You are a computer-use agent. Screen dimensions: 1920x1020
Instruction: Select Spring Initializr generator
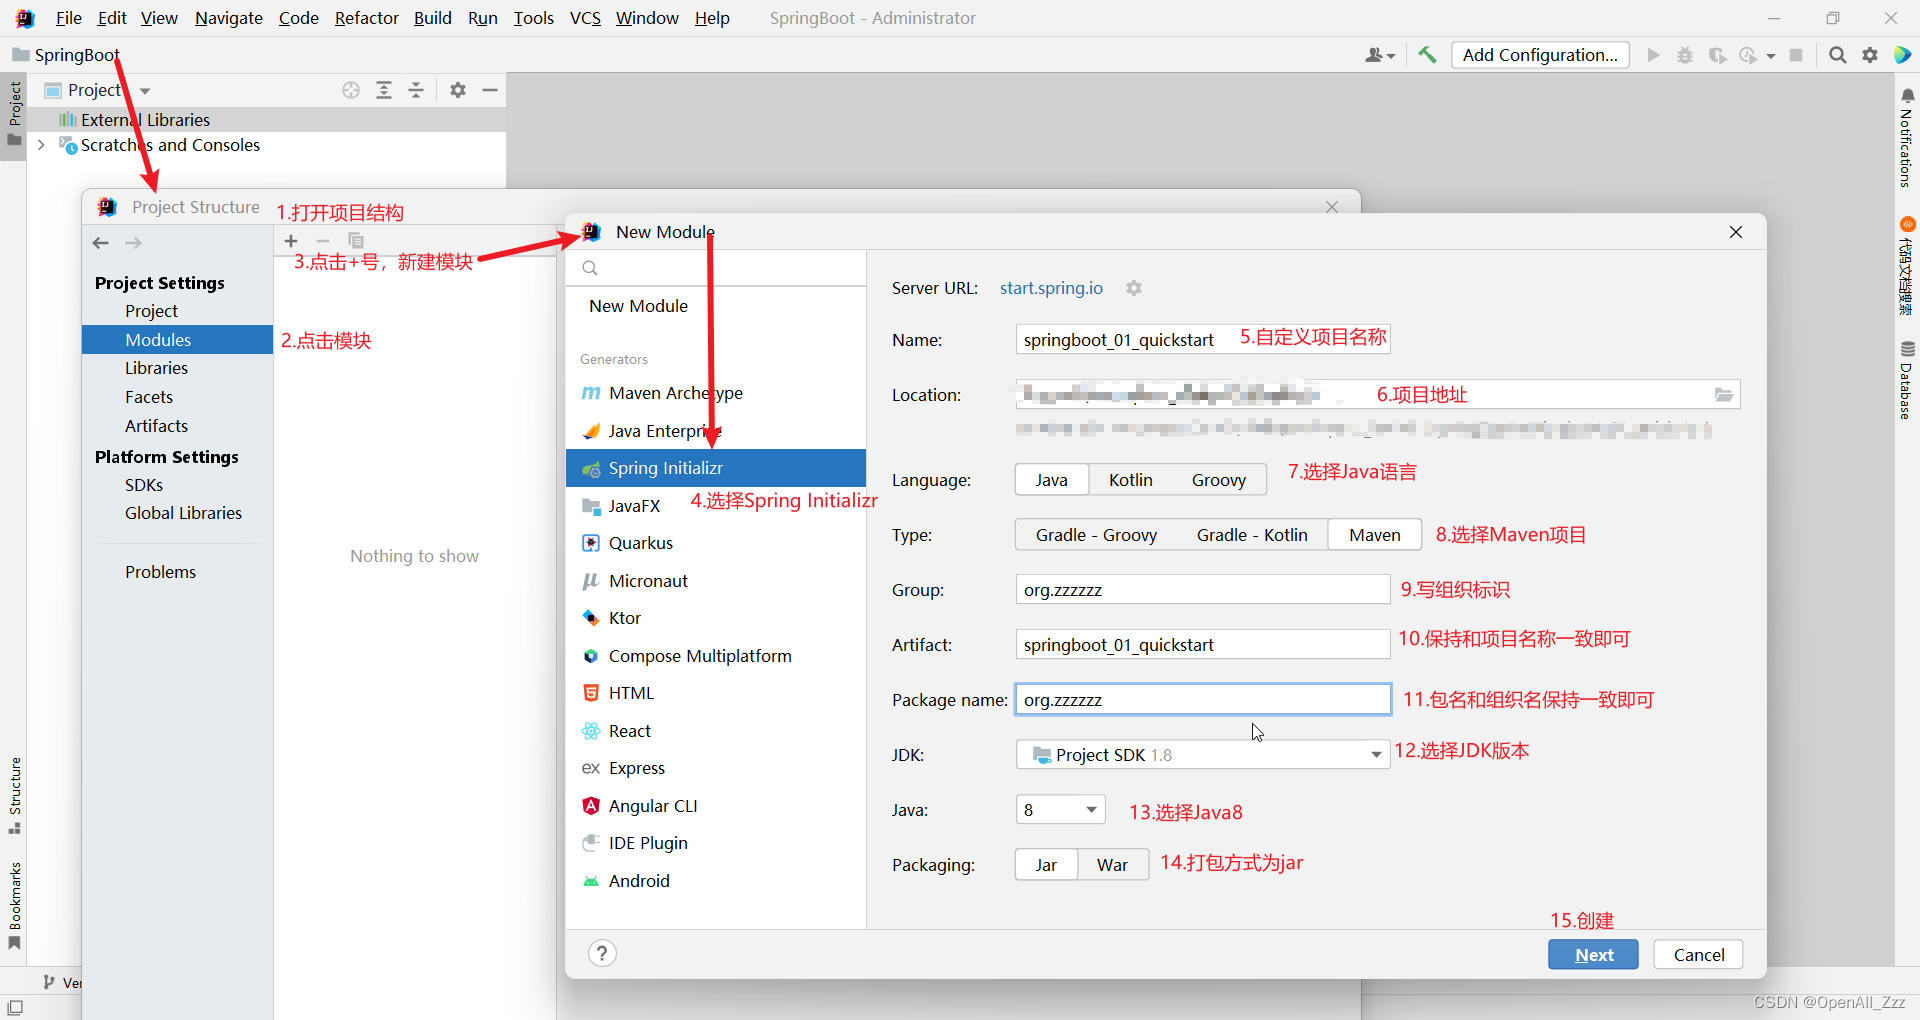pos(716,468)
